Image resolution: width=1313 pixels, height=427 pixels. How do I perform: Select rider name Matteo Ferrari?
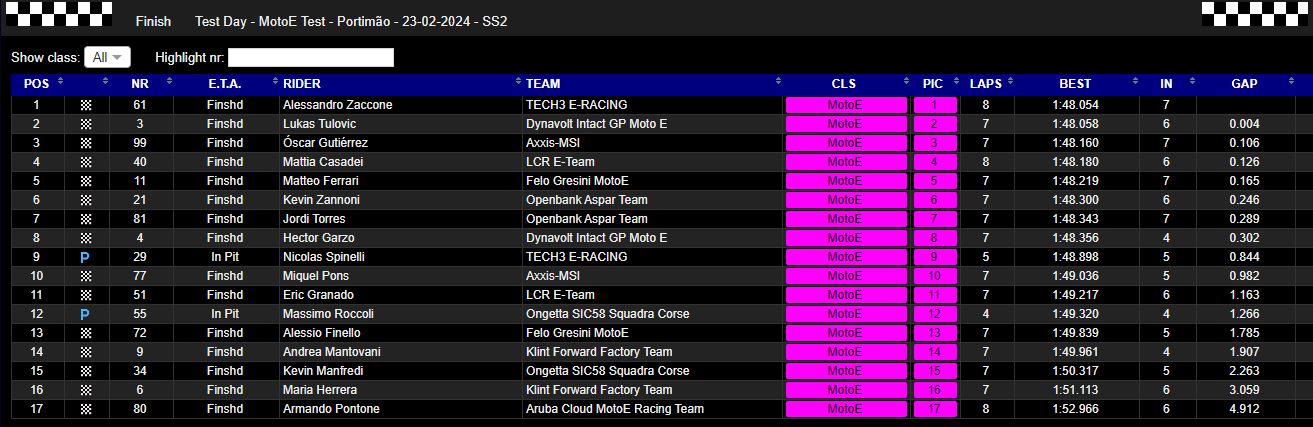click(x=321, y=181)
